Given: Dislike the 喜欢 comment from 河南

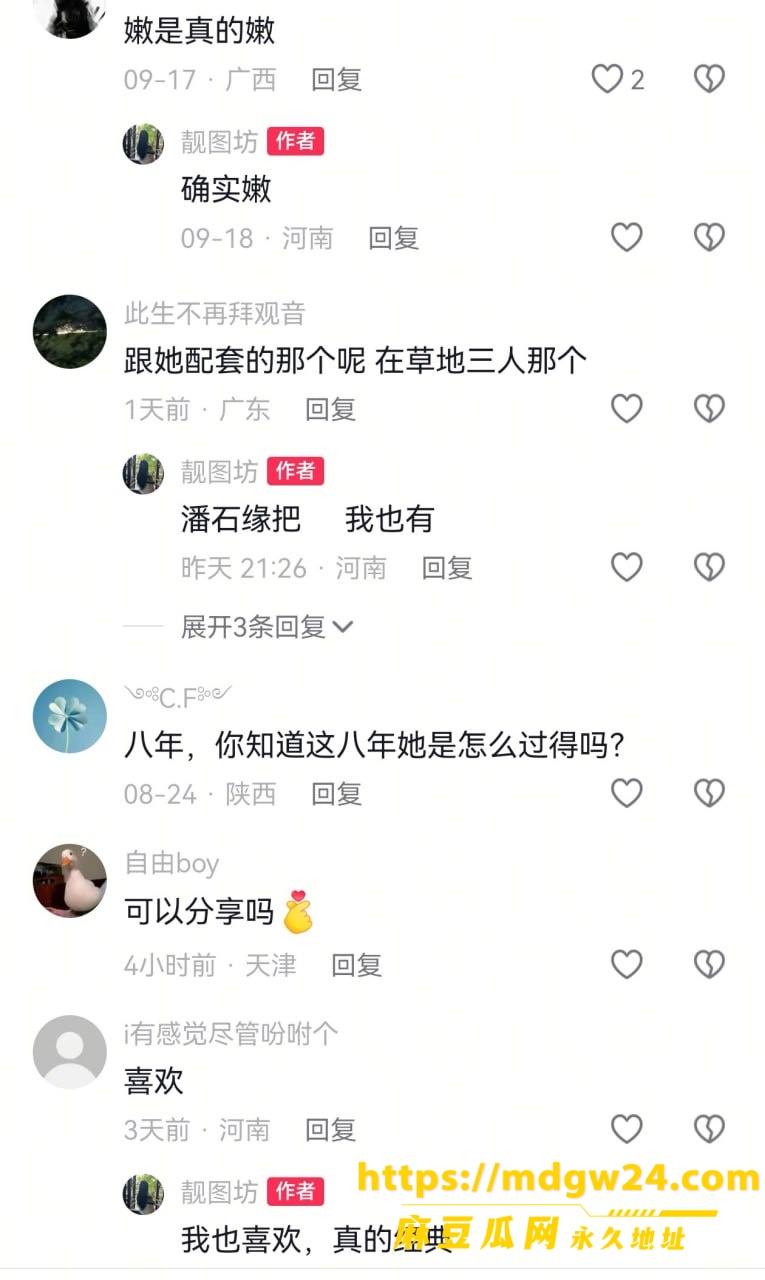Looking at the screenshot, I should [x=709, y=1129].
